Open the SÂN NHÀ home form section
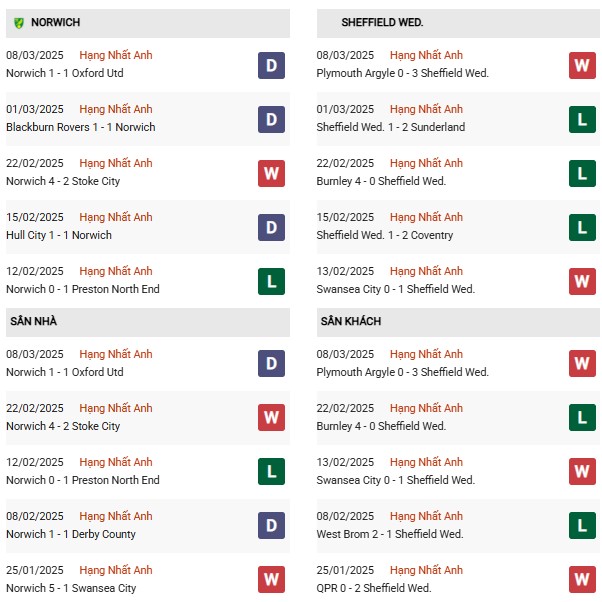This screenshot has width=602, height=602. (148, 322)
